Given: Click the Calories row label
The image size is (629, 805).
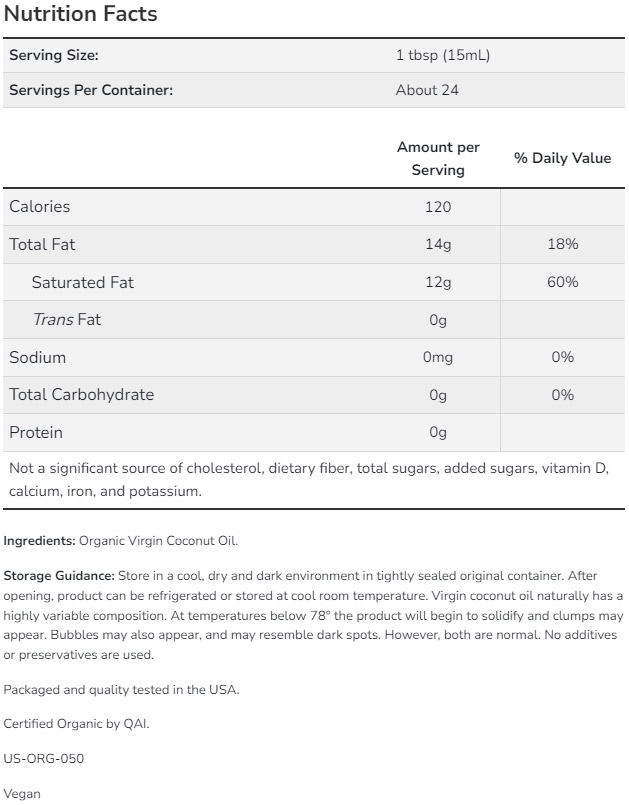Looking at the screenshot, I should (40, 207).
